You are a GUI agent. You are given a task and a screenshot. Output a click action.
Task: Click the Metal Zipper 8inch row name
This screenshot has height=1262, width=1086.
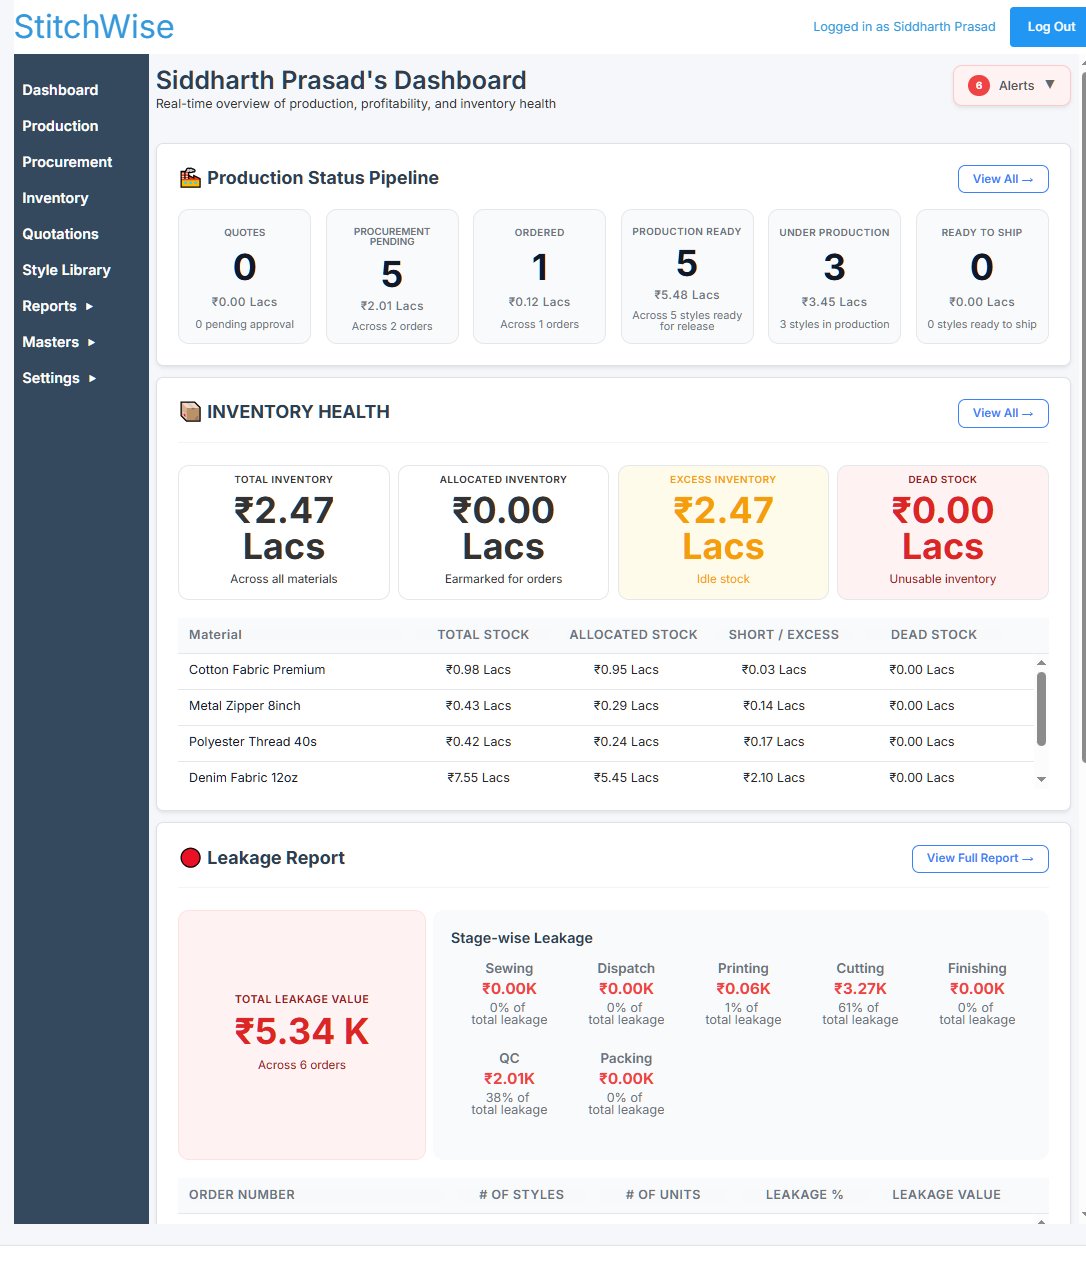[245, 706]
